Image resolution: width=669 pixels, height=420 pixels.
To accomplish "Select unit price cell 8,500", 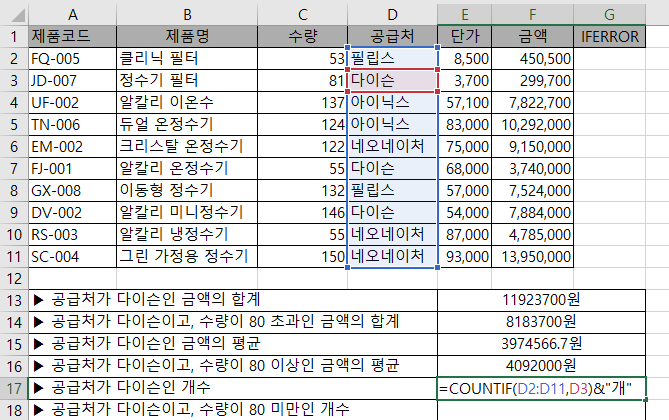I will pos(465,58).
